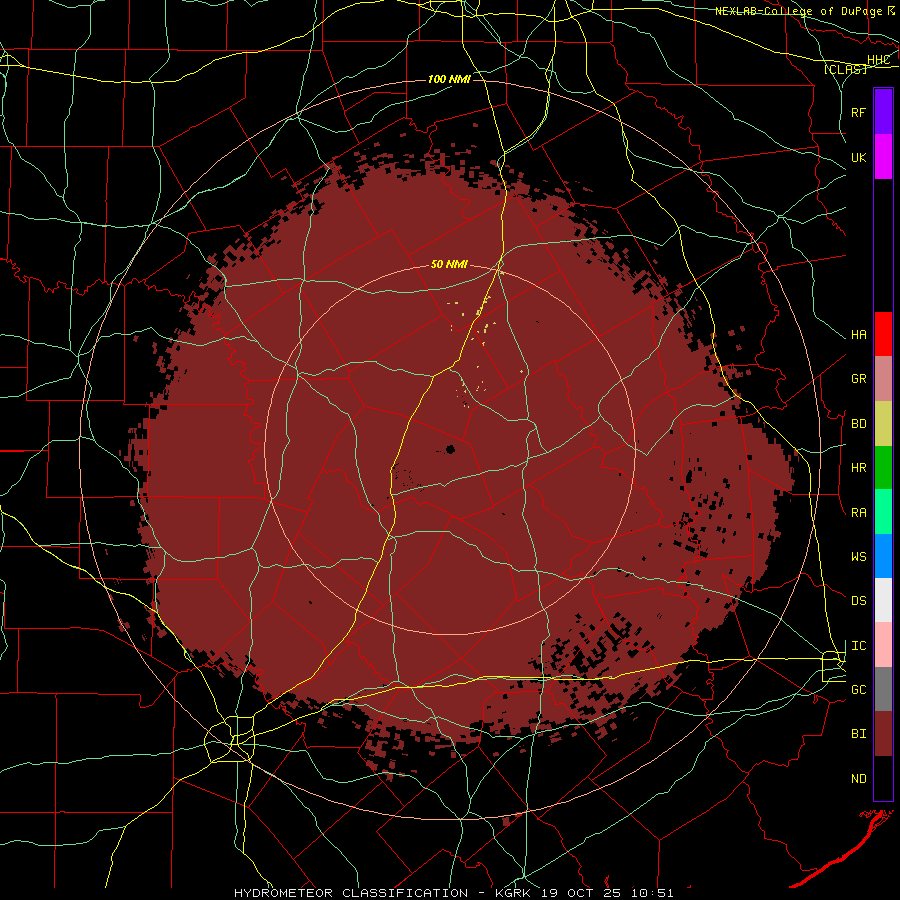
Task: Click the yellow BD legend swatch
Action: (x=883, y=424)
